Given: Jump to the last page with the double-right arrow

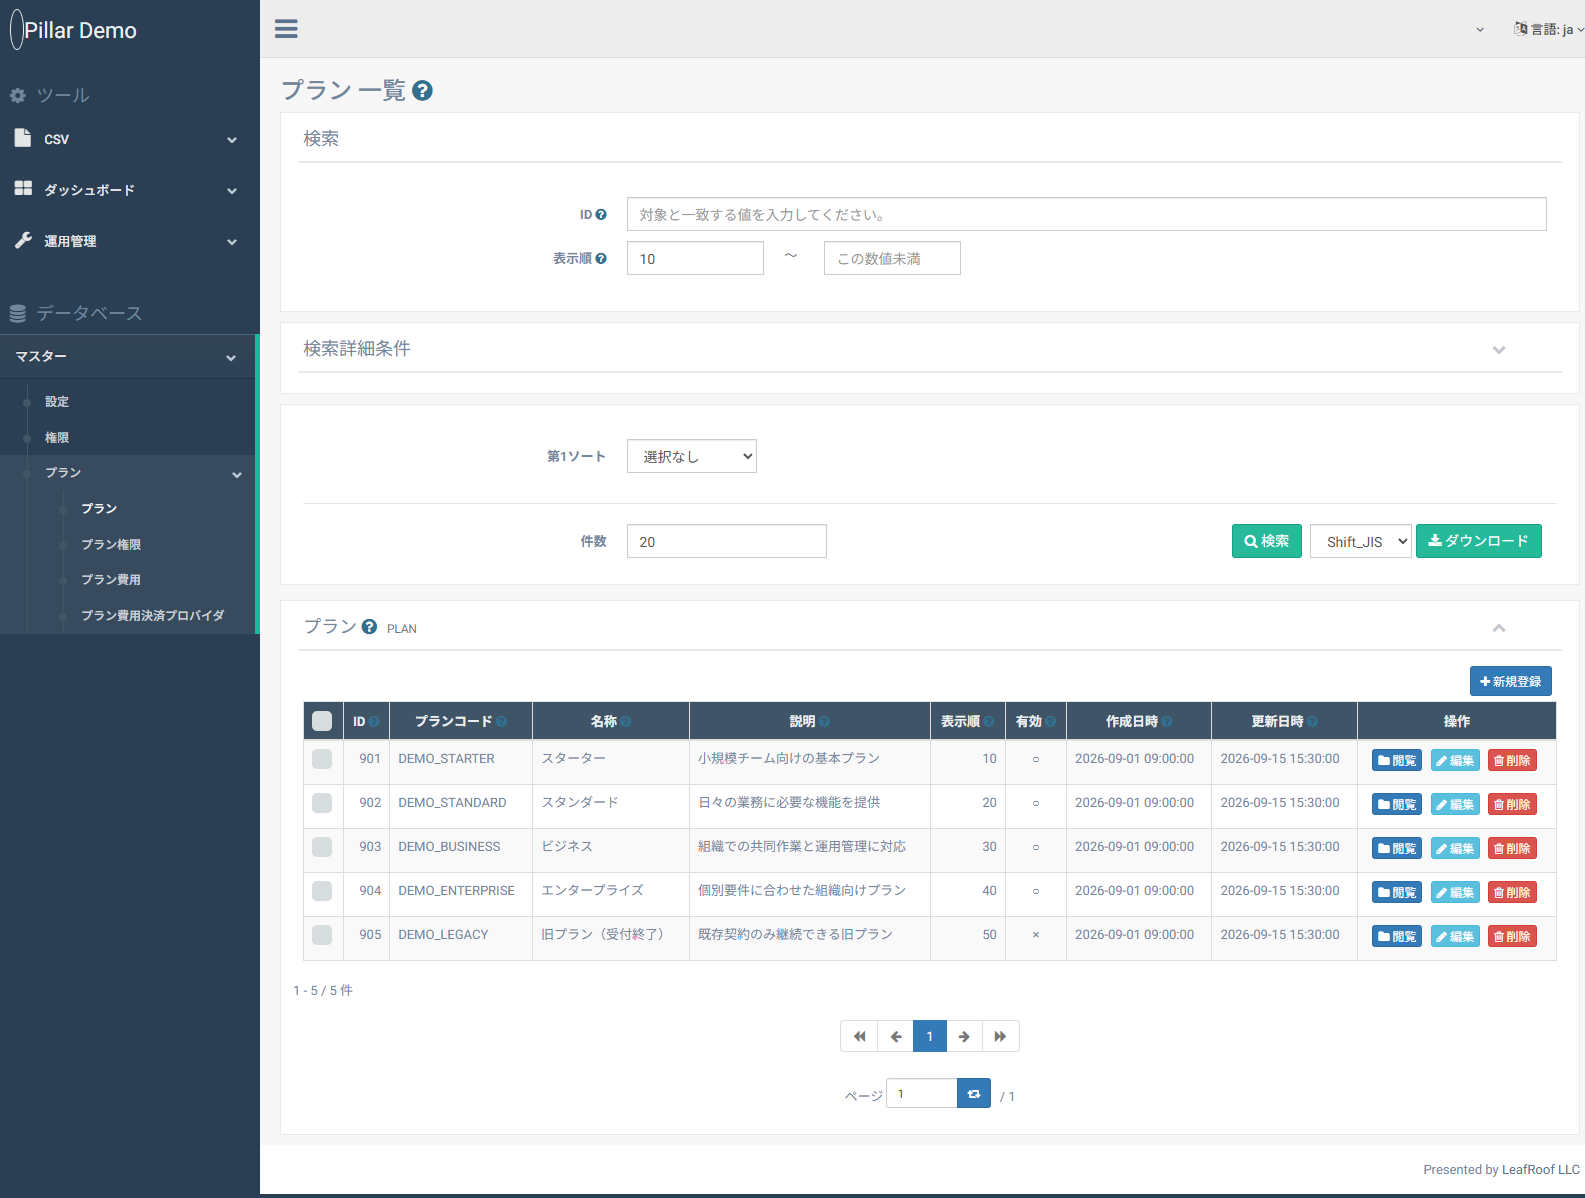Looking at the screenshot, I should (1000, 1036).
